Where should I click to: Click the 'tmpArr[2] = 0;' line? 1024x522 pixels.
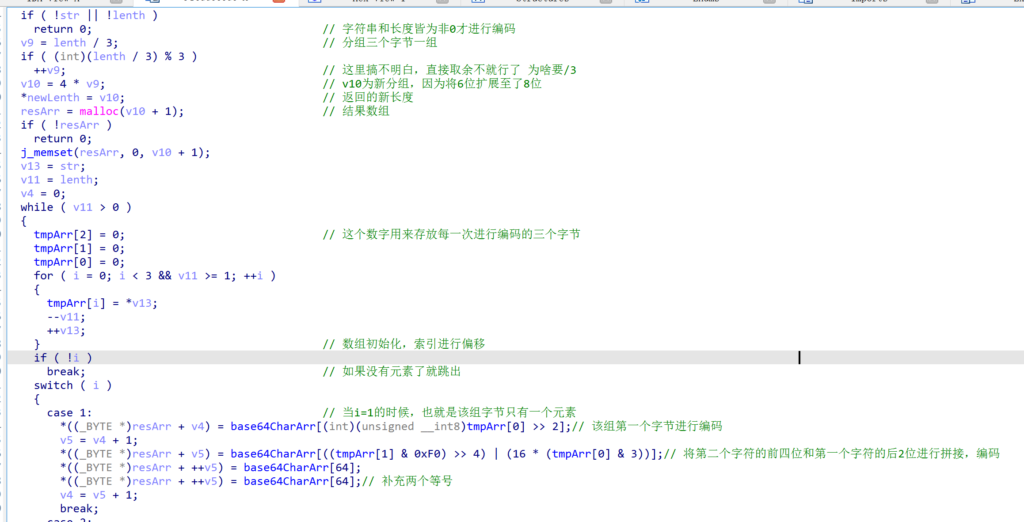click(79, 235)
